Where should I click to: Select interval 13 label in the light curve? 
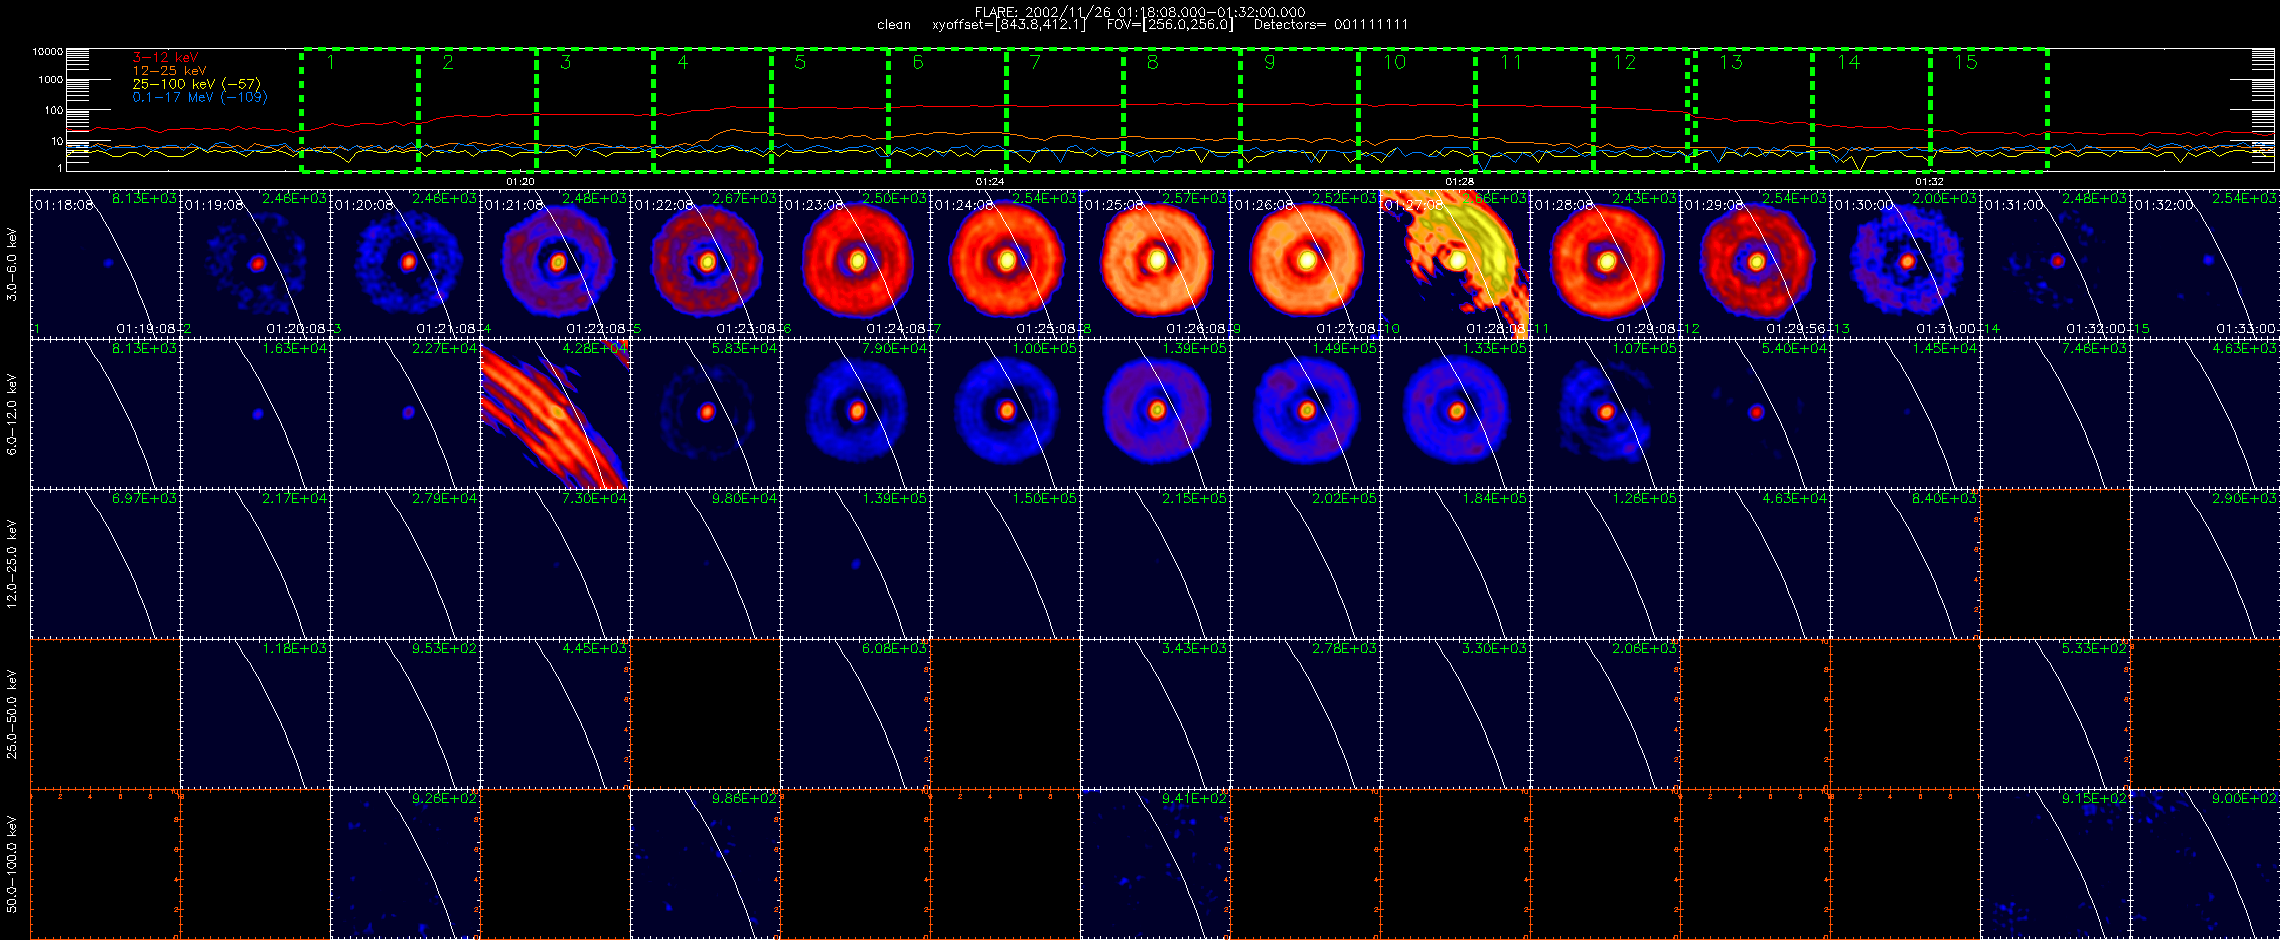coord(1731,62)
